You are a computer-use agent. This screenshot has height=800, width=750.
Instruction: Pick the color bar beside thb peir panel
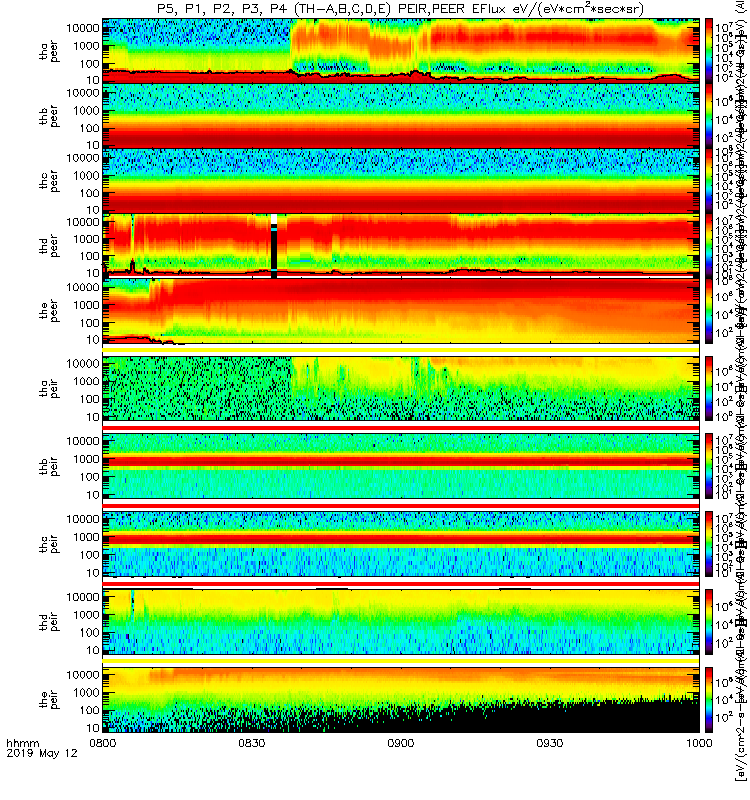[x=709, y=466]
